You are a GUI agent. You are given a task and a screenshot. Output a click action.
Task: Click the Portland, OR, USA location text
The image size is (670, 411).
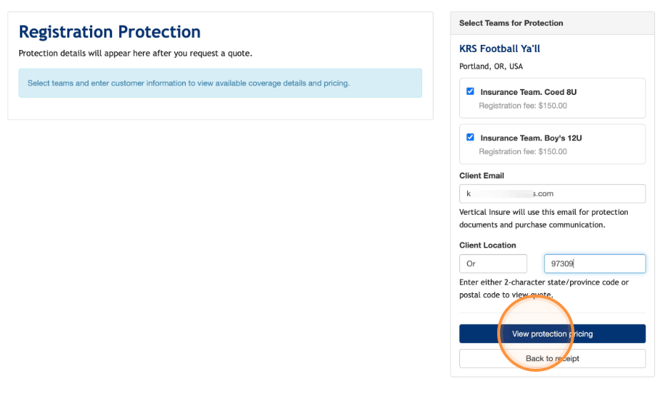click(491, 66)
